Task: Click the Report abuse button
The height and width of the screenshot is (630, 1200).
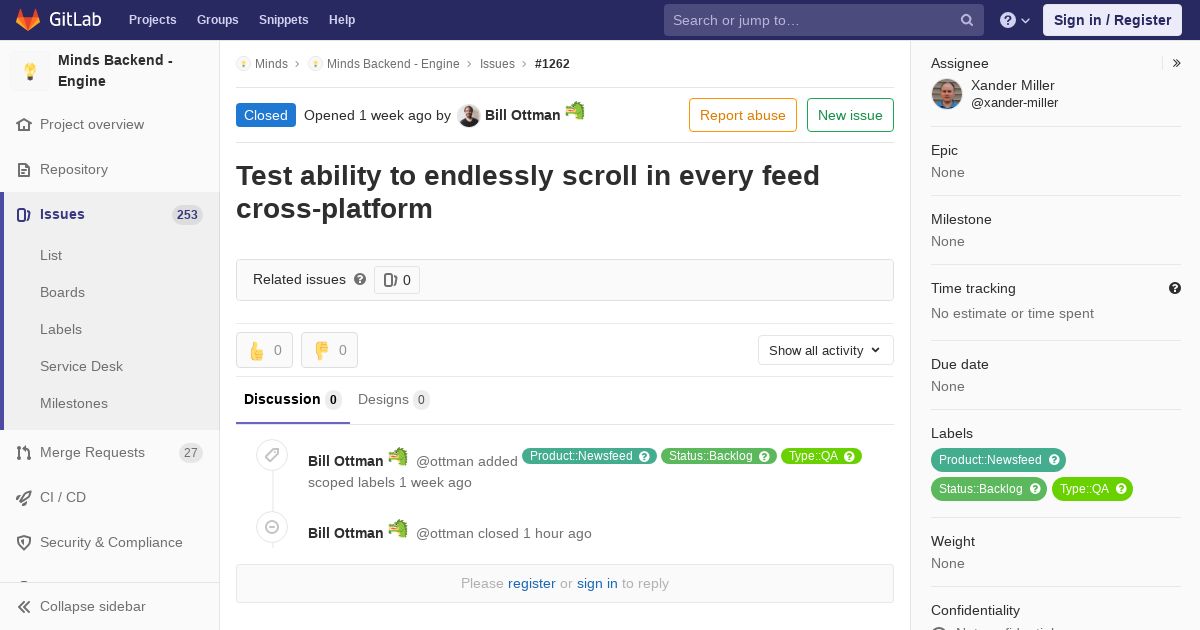Action: click(742, 115)
